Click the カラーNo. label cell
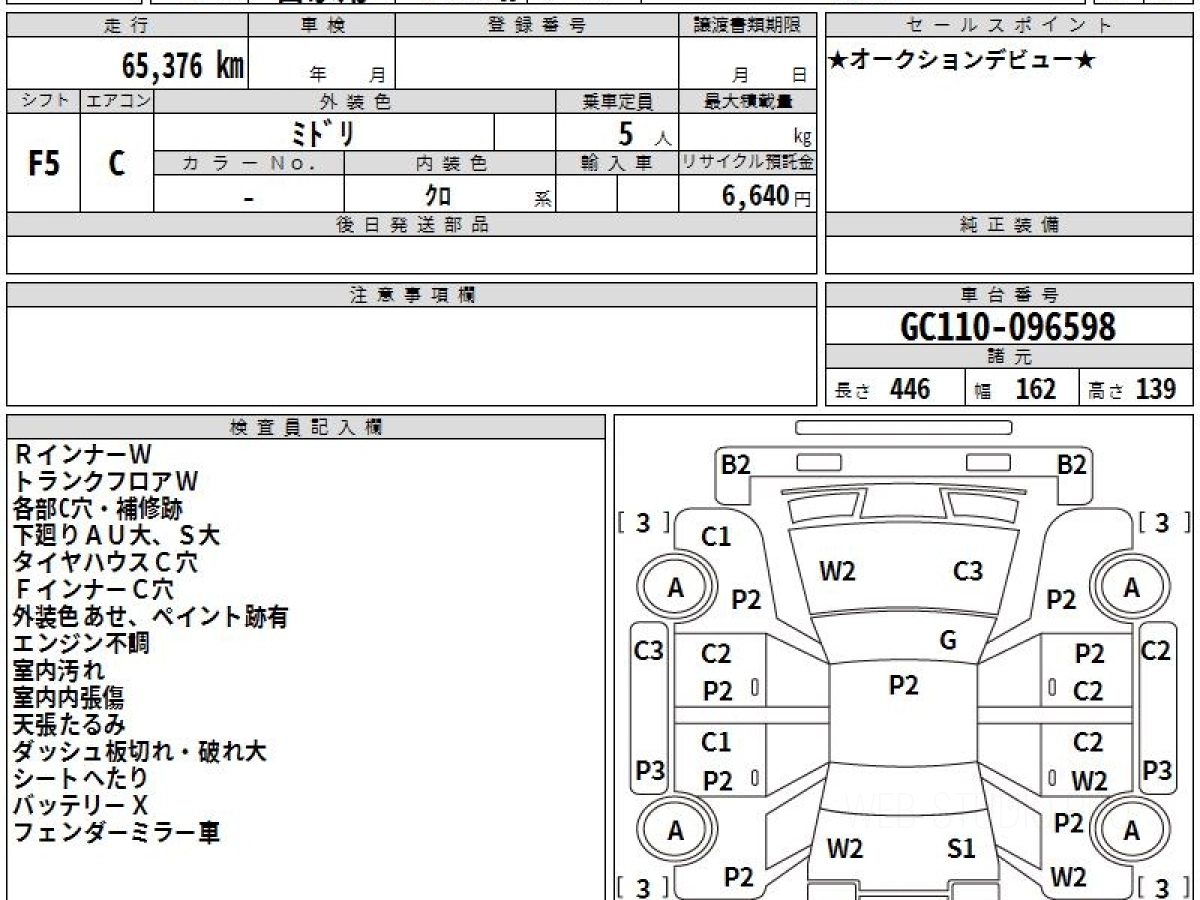The height and width of the screenshot is (900, 1200). click(x=249, y=163)
